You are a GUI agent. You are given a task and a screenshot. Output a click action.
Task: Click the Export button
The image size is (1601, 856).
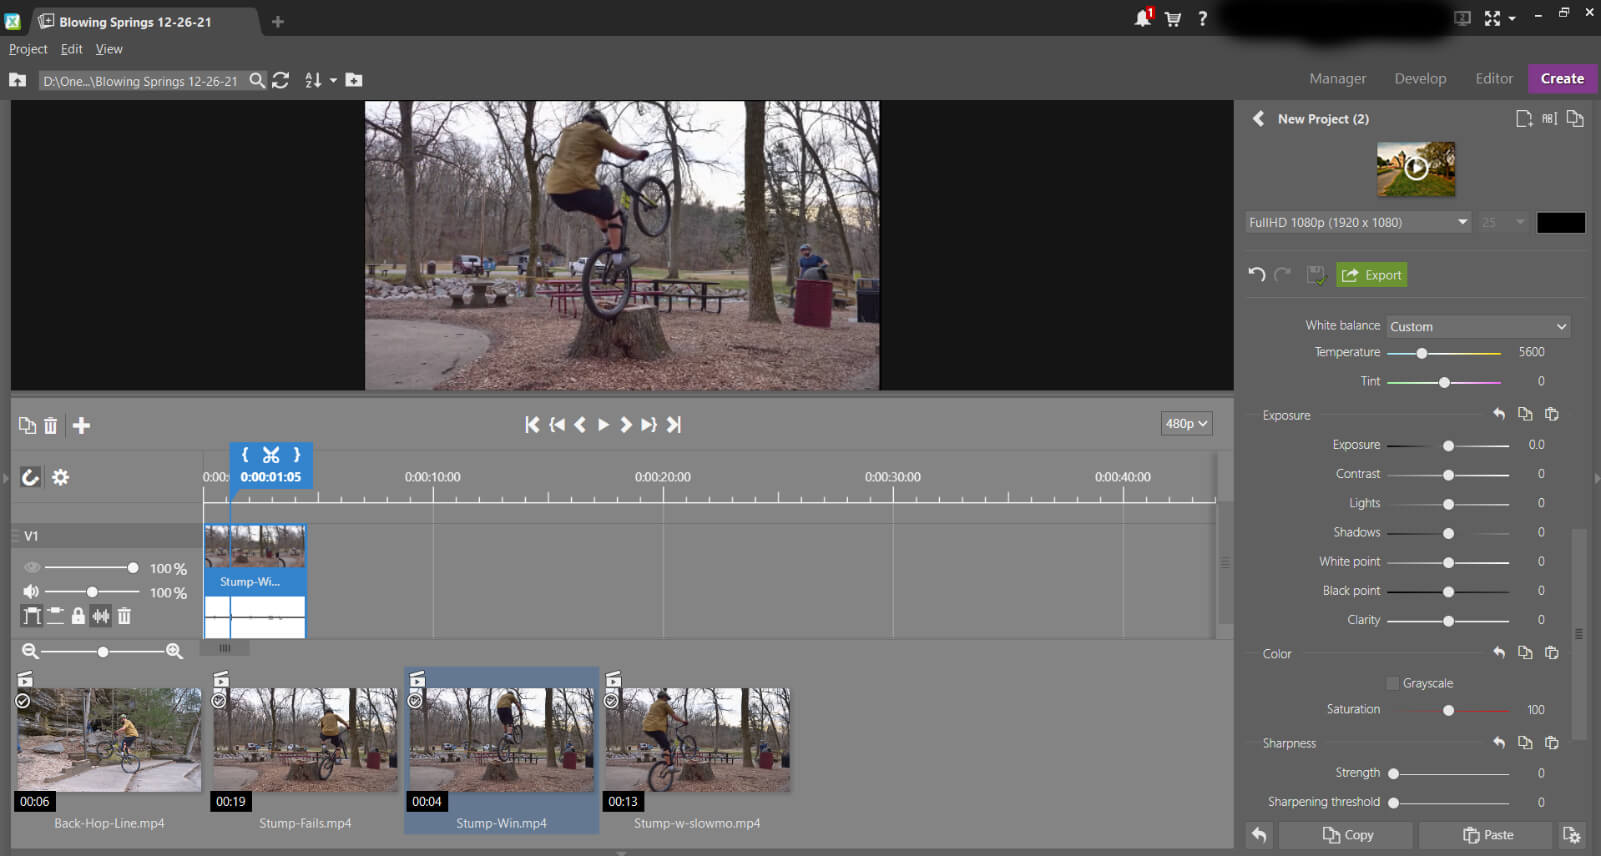[x=1372, y=275]
